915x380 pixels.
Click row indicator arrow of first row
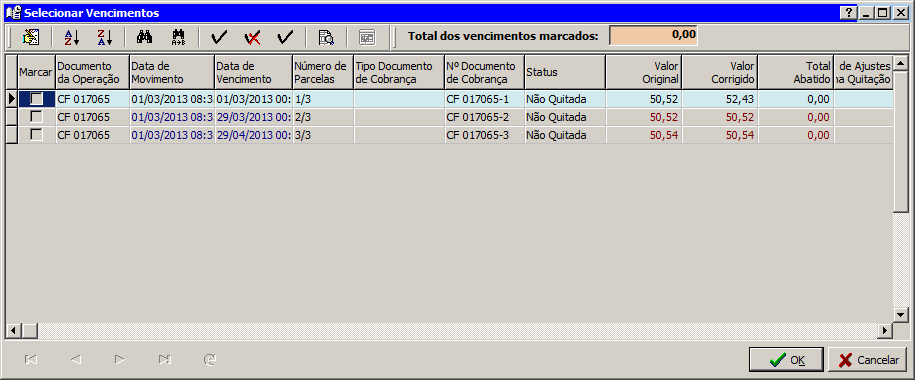[12, 99]
